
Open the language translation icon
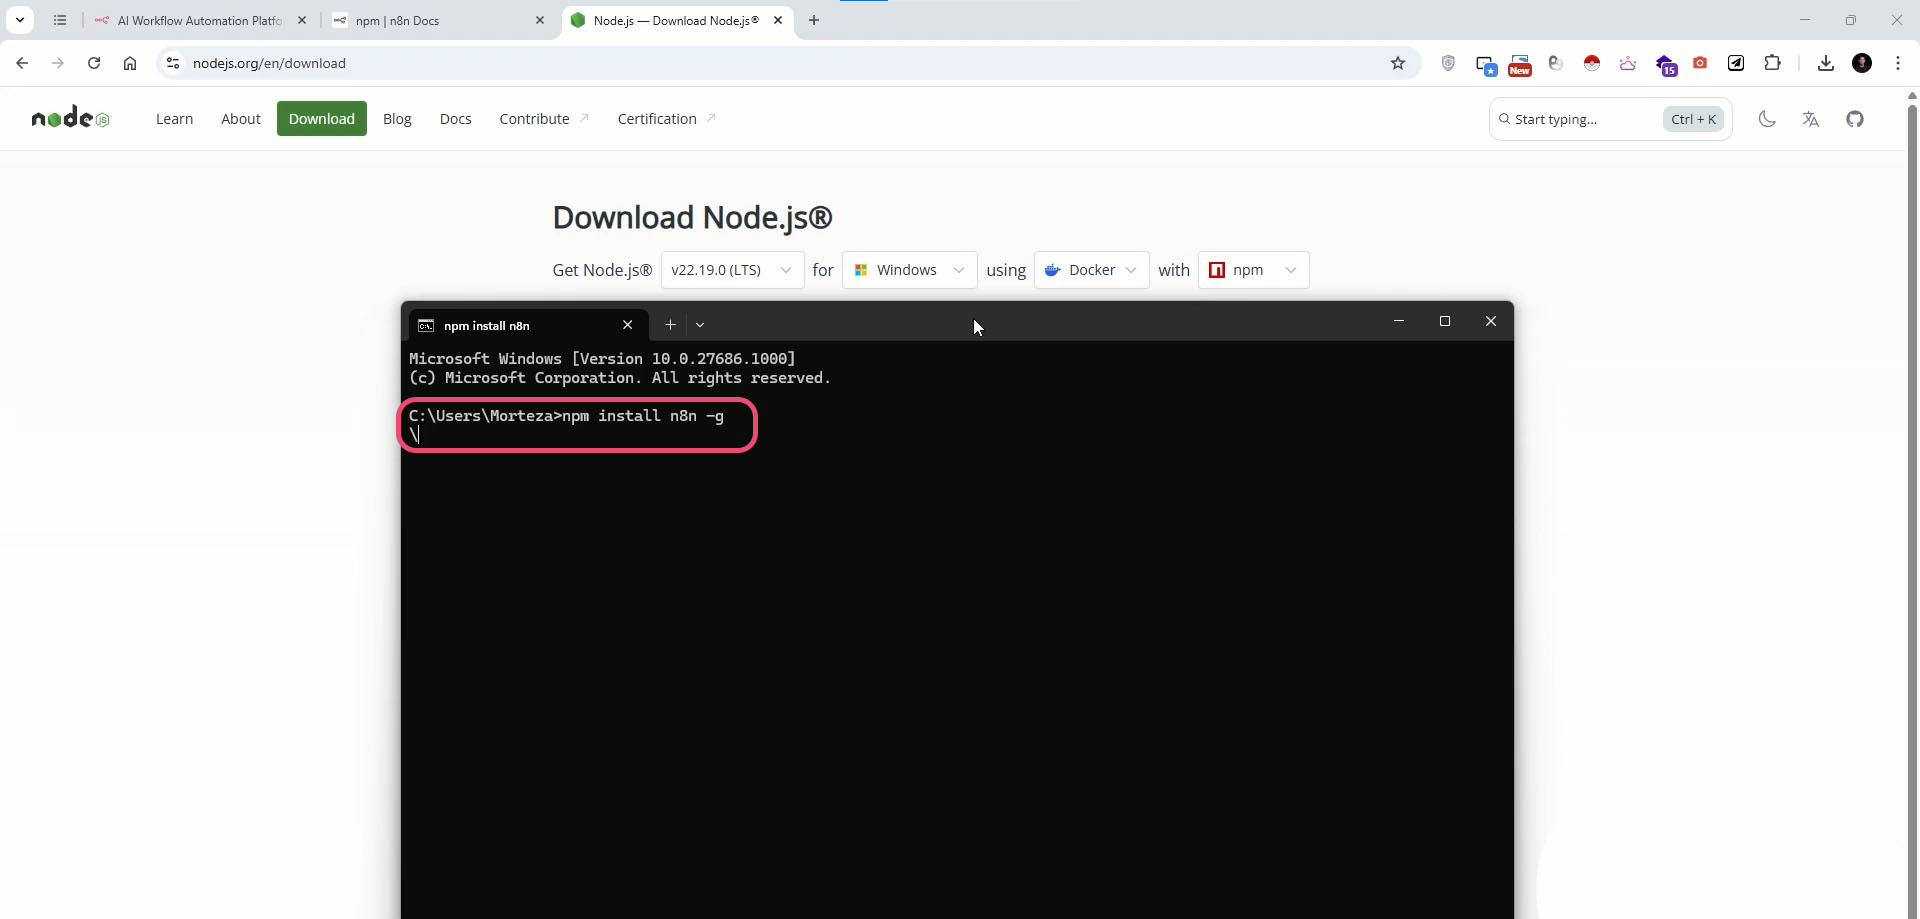(1811, 119)
